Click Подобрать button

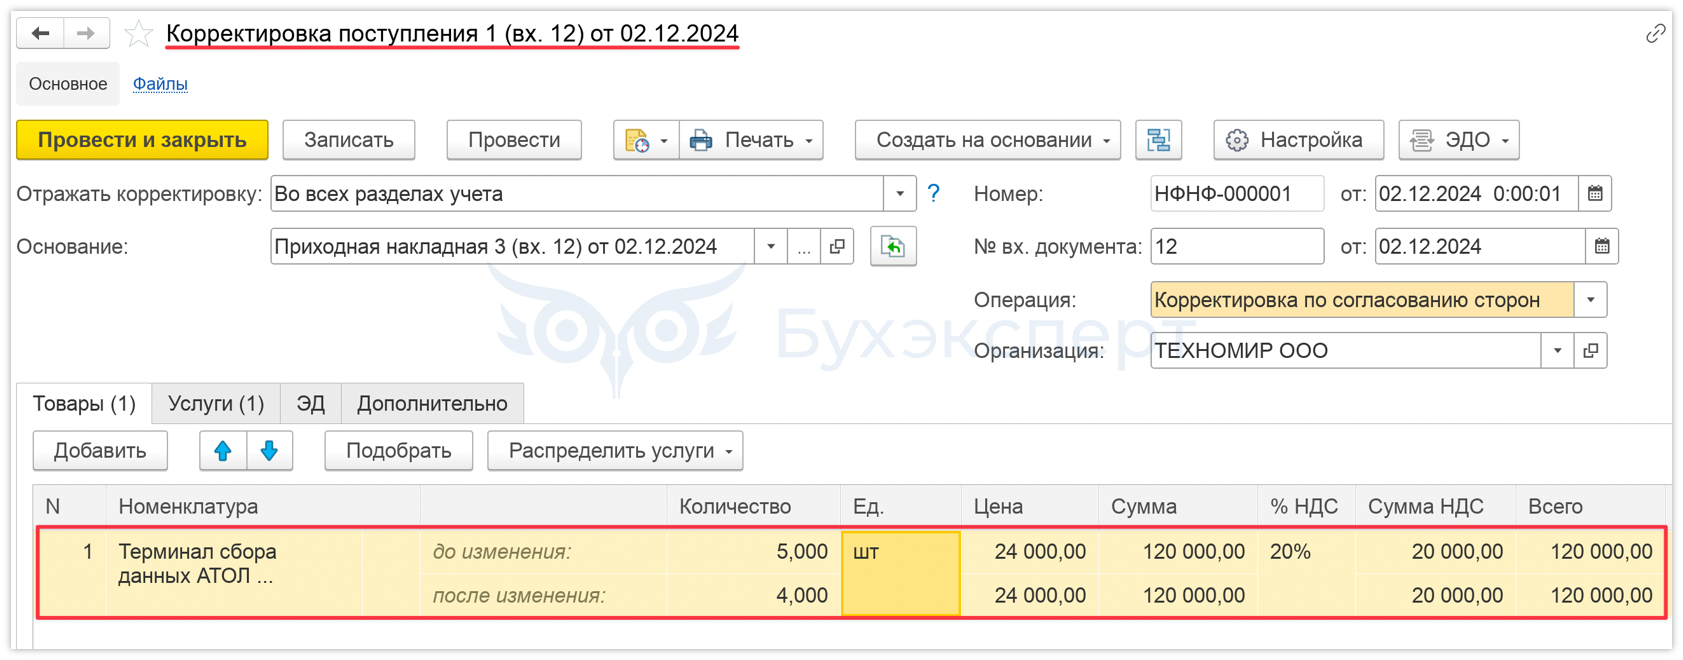(398, 451)
